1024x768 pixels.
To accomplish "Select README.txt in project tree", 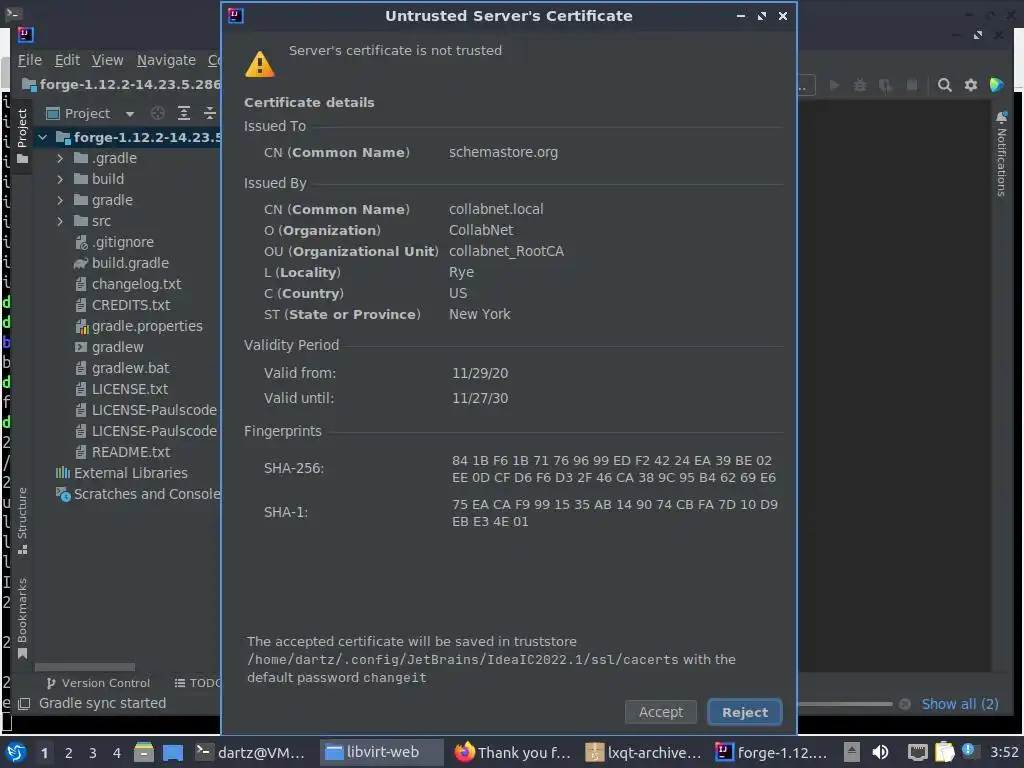I will click(131, 452).
